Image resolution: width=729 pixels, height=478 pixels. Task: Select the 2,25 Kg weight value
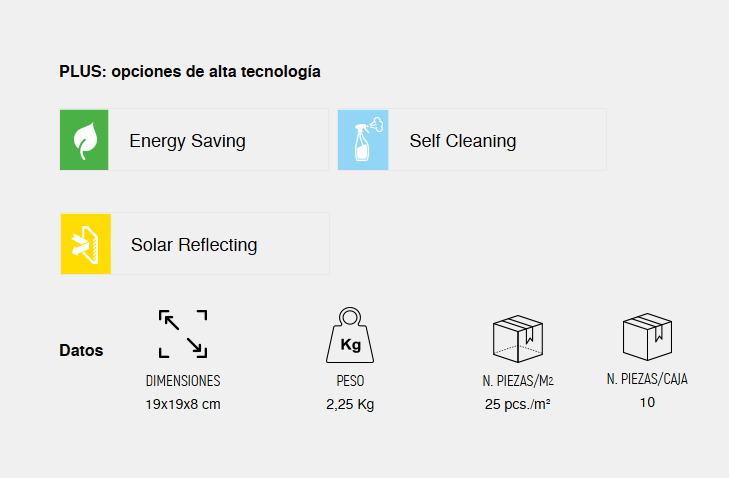pos(350,405)
